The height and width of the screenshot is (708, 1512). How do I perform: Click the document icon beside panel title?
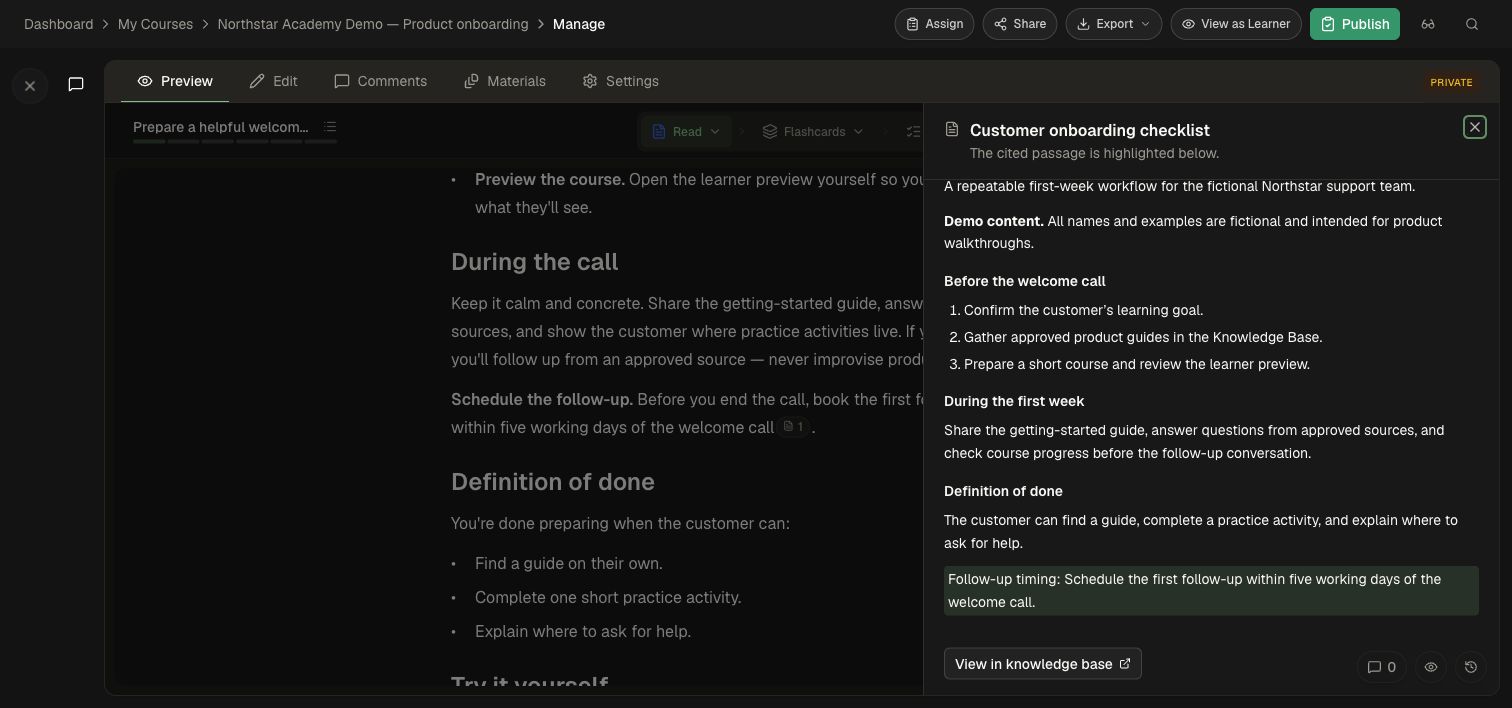pyautogui.click(x=952, y=130)
